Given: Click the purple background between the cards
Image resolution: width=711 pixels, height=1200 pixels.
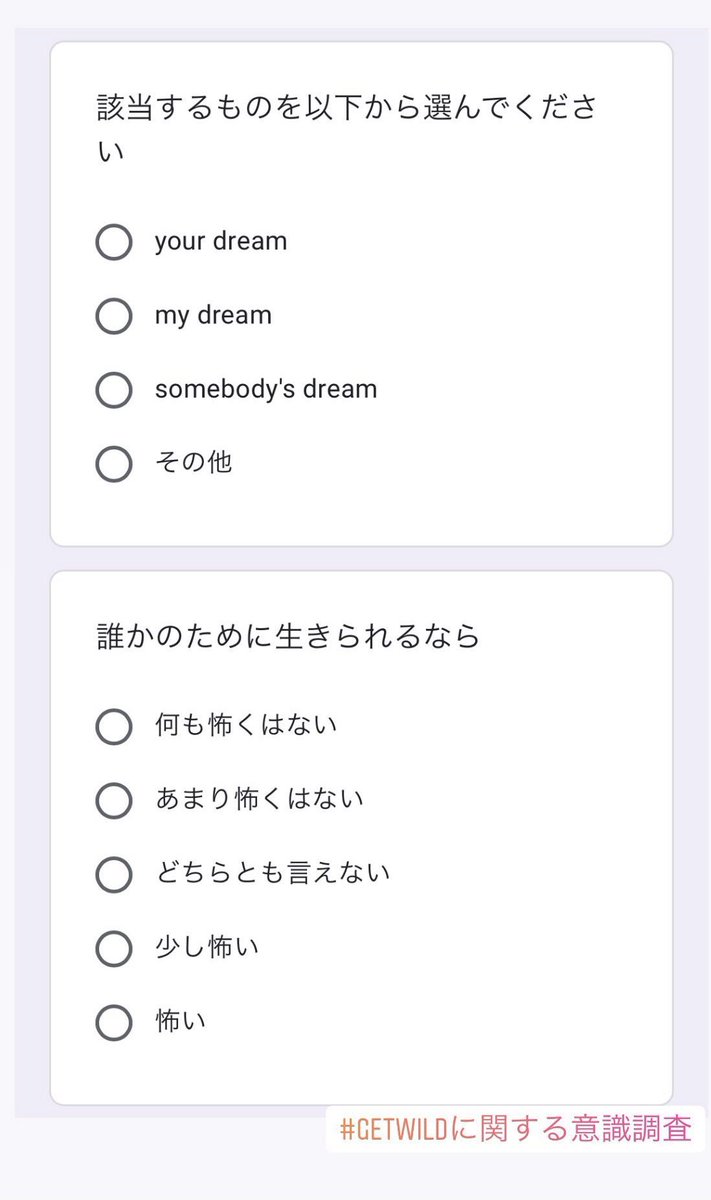Looking at the screenshot, I should [355, 558].
